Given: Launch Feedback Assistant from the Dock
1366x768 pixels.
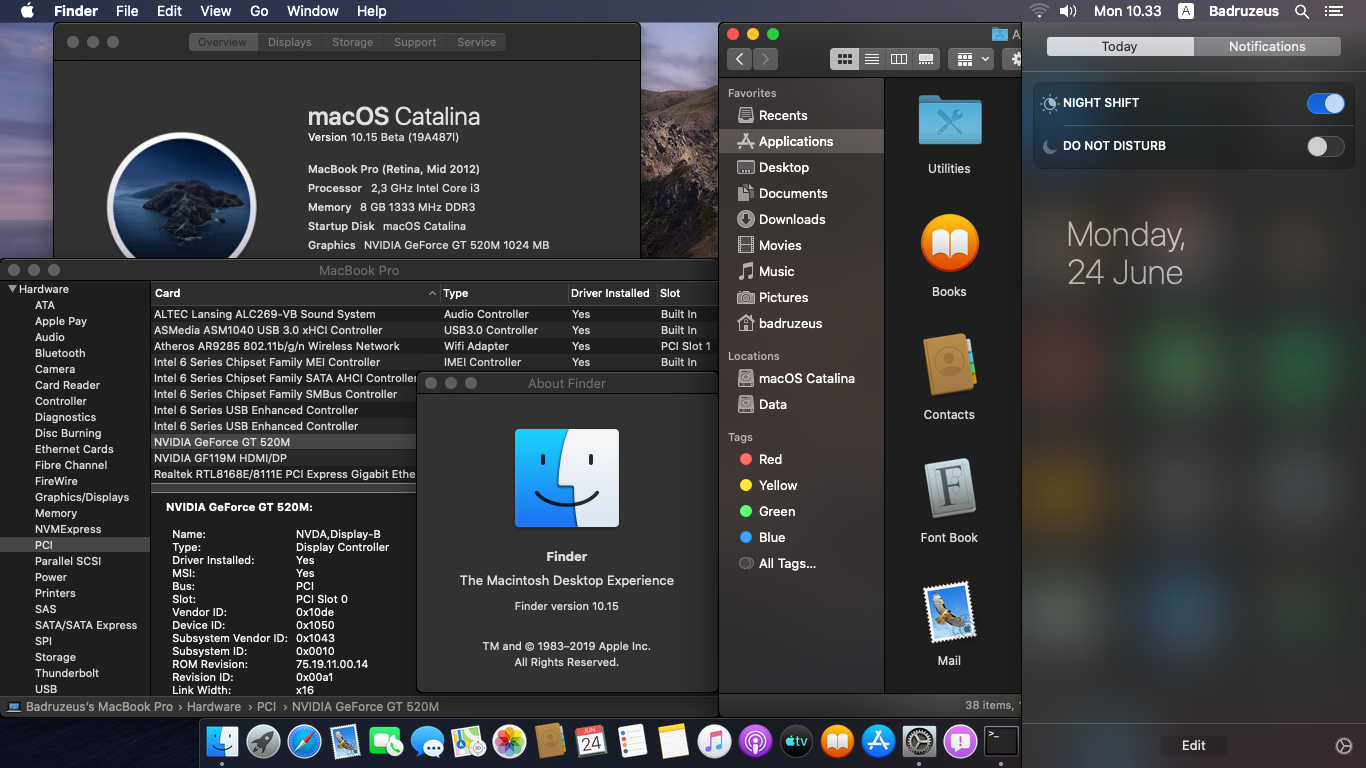Looking at the screenshot, I should pos(960,741).
